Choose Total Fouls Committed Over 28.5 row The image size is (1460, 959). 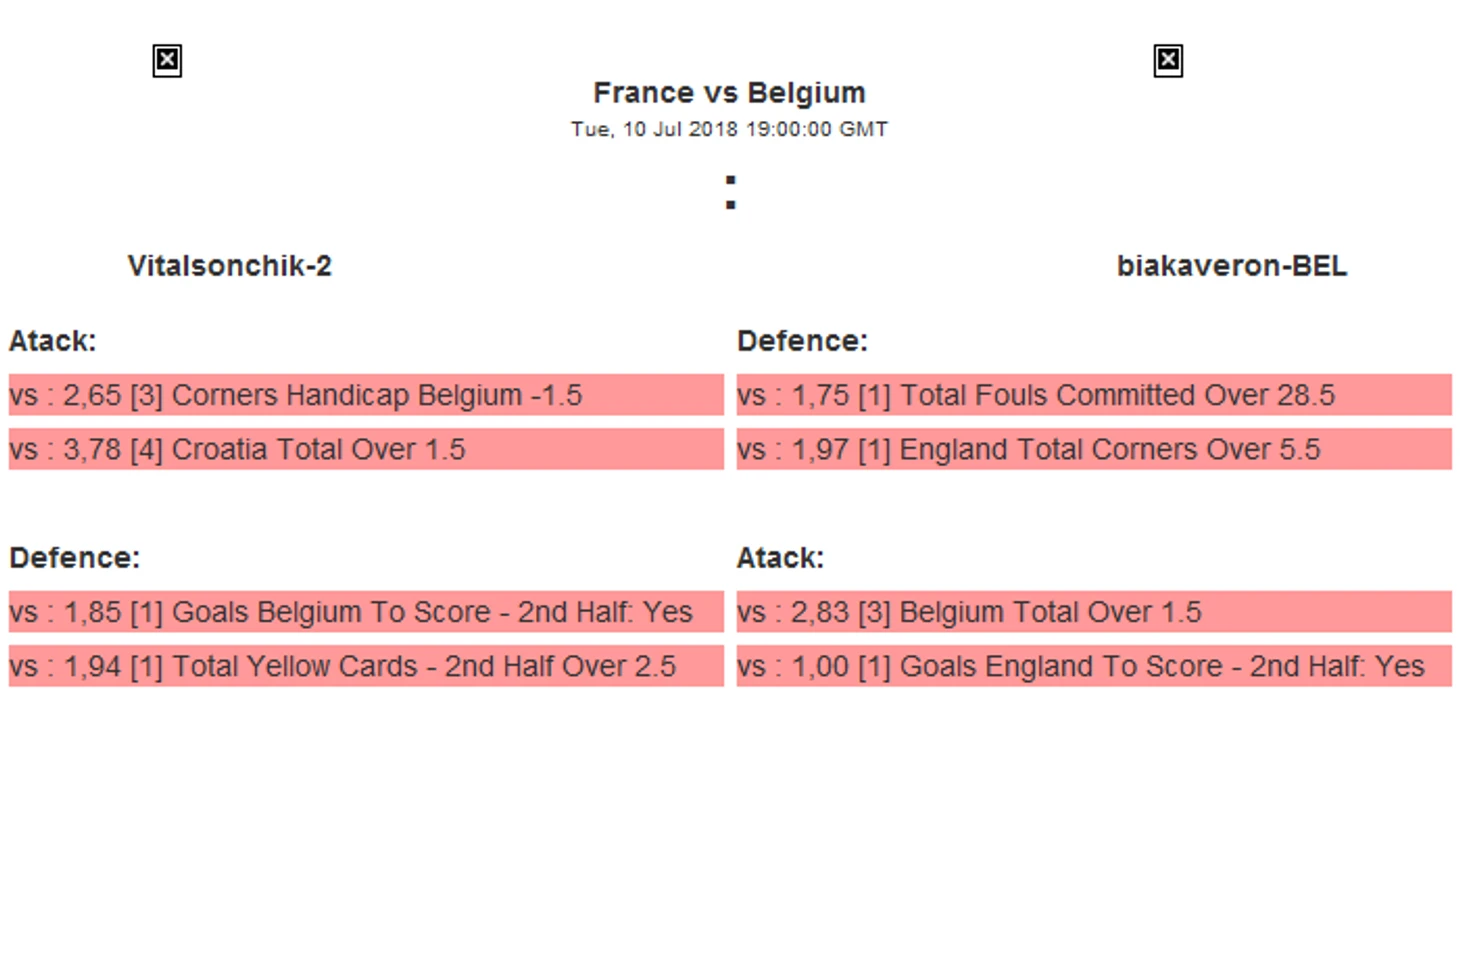1094,395
